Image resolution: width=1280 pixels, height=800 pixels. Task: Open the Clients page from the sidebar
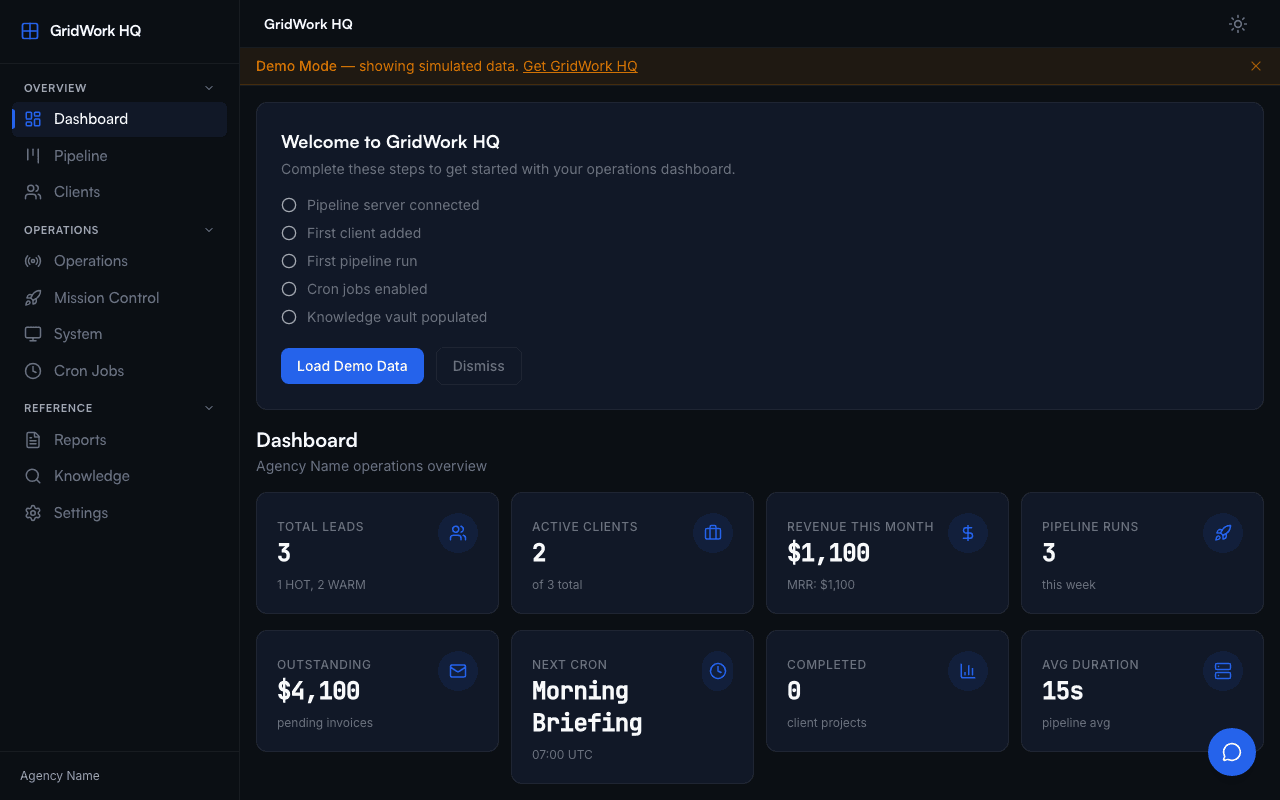76,191
